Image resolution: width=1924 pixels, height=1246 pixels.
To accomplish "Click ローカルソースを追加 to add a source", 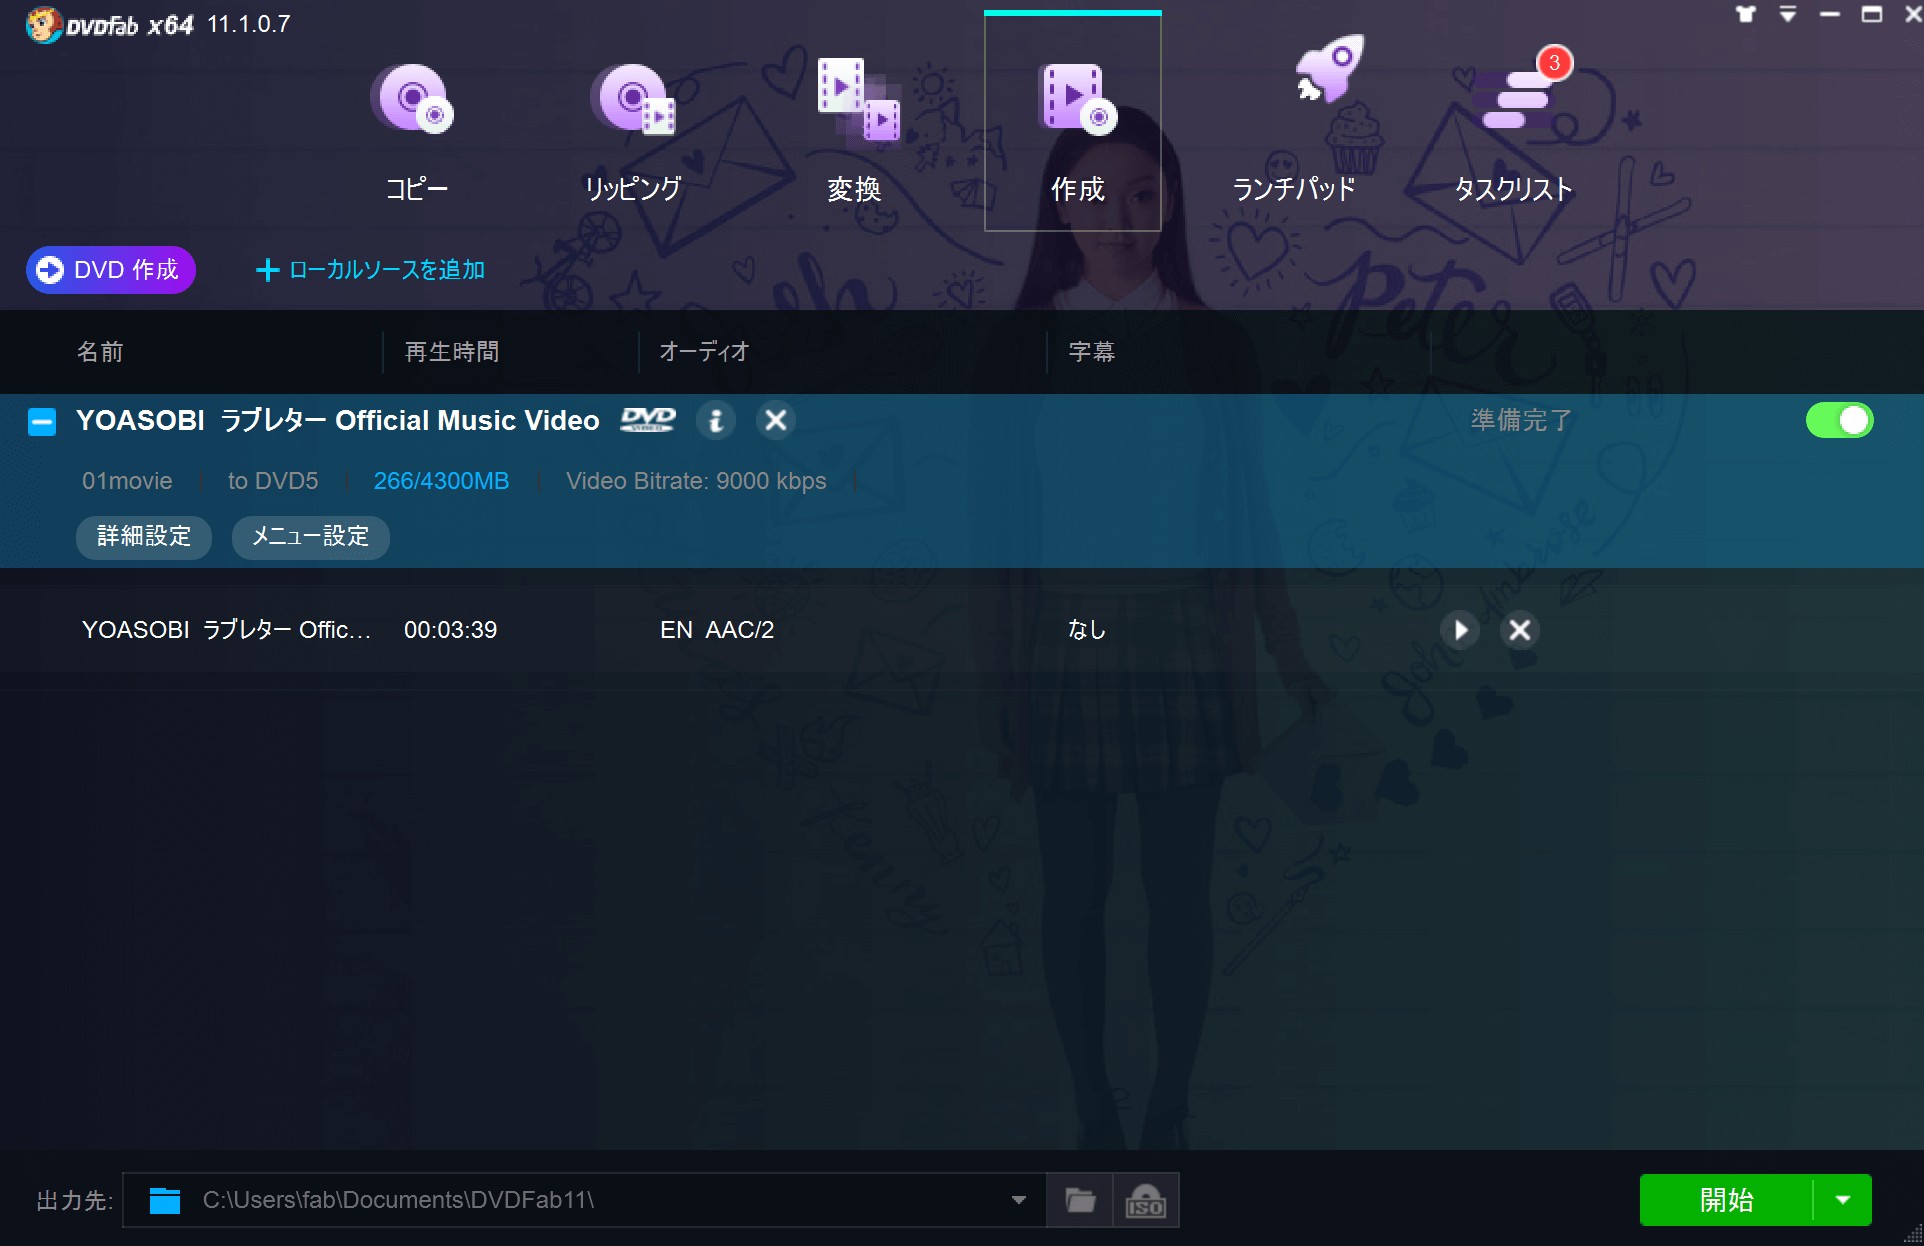I will click(371, 270).
